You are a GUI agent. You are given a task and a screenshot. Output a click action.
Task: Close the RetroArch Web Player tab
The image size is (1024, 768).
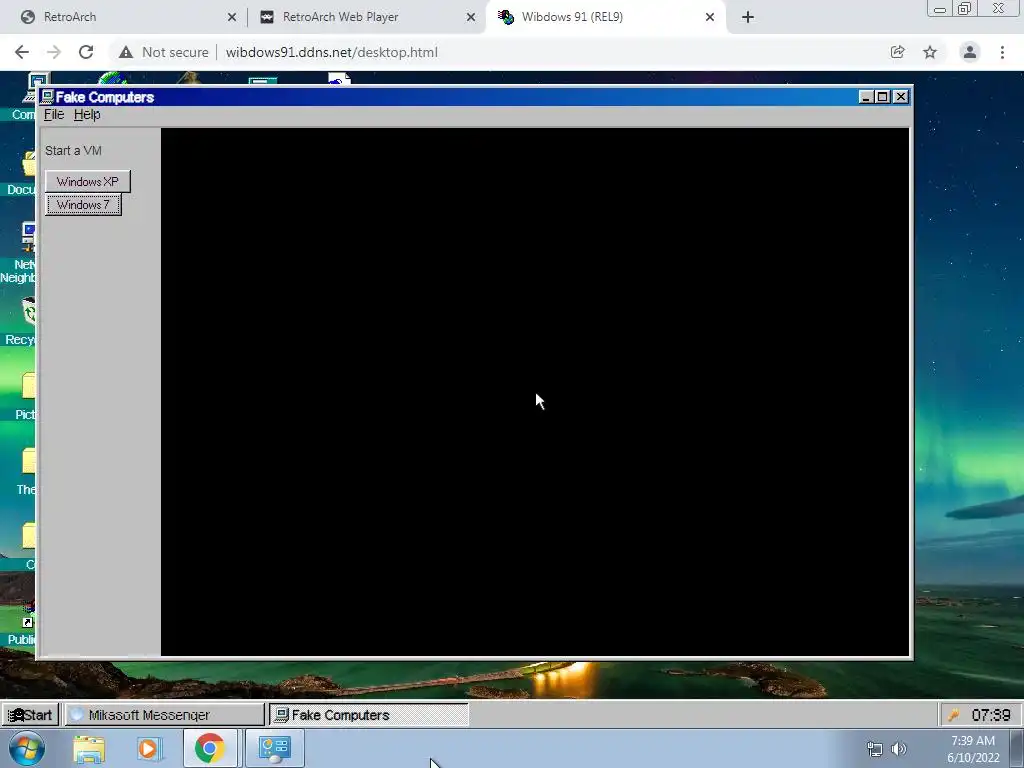click(x=470, y=17)
